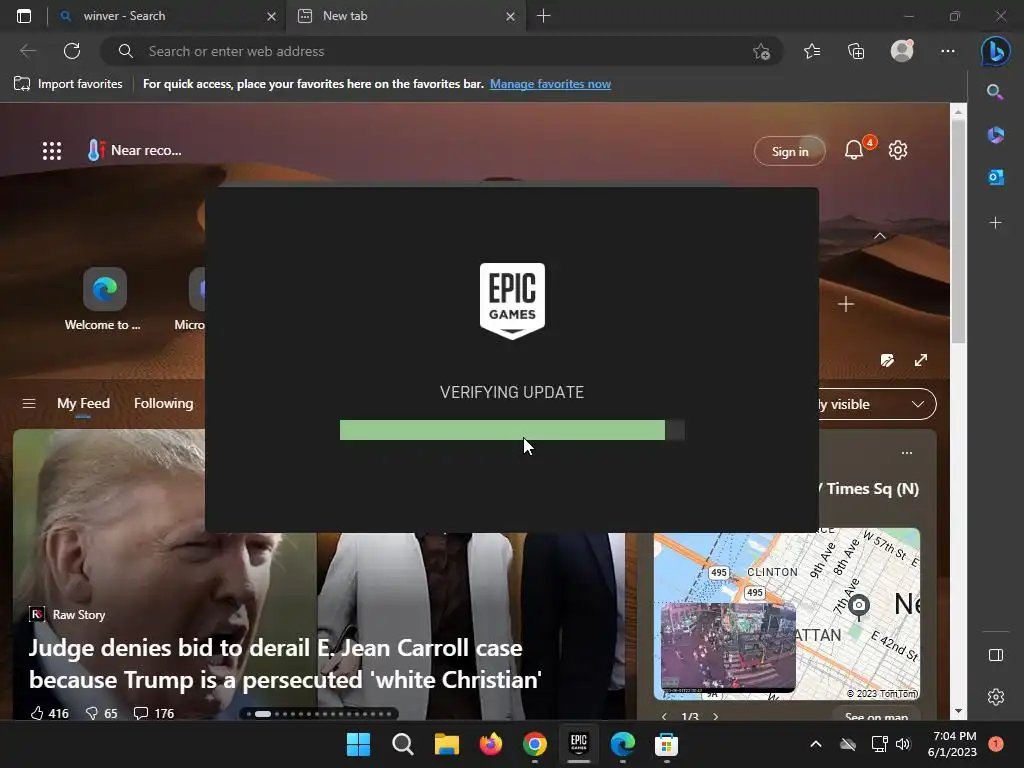Viewport: 1024px width, 768px height.
Task: Open the 'Judge denies bid' news headline
Action: pos(285,664)
